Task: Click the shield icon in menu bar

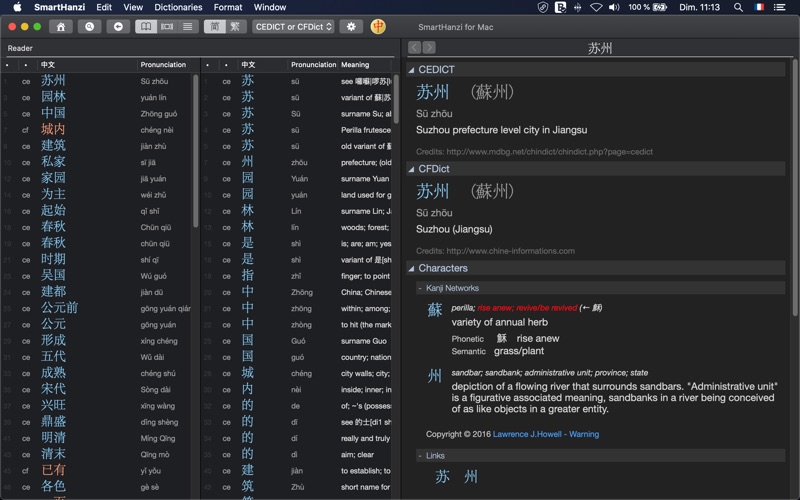Action: [543, 7]
